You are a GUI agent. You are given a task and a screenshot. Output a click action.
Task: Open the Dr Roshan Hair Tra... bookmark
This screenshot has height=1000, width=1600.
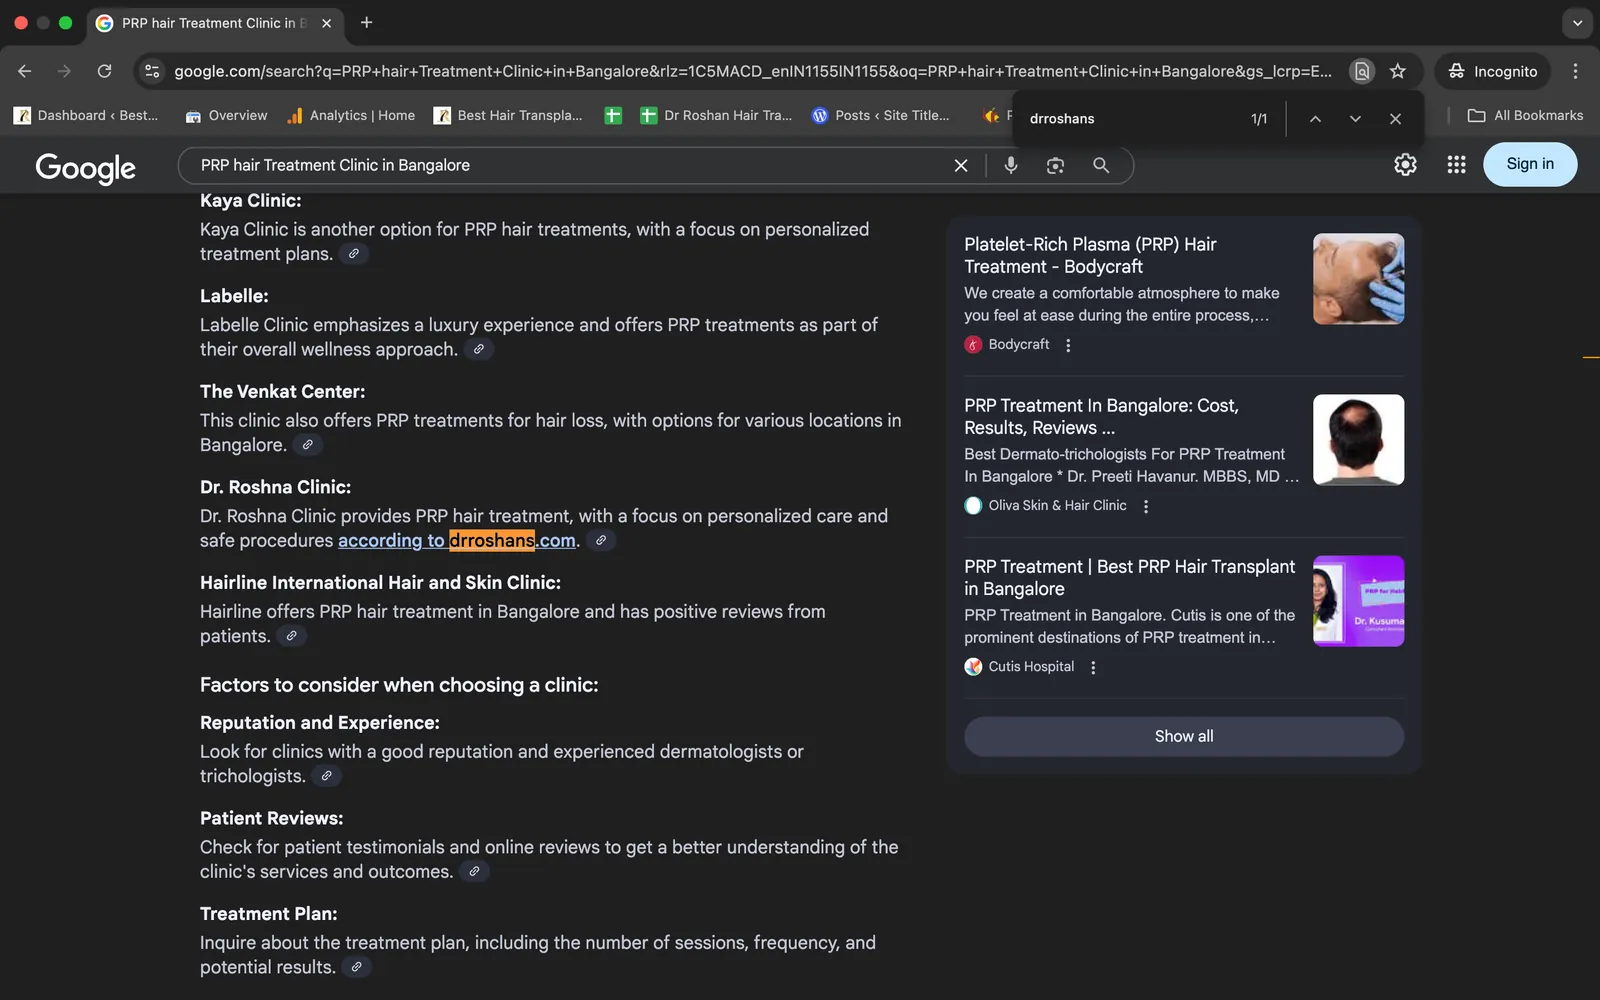coord(716,115)
